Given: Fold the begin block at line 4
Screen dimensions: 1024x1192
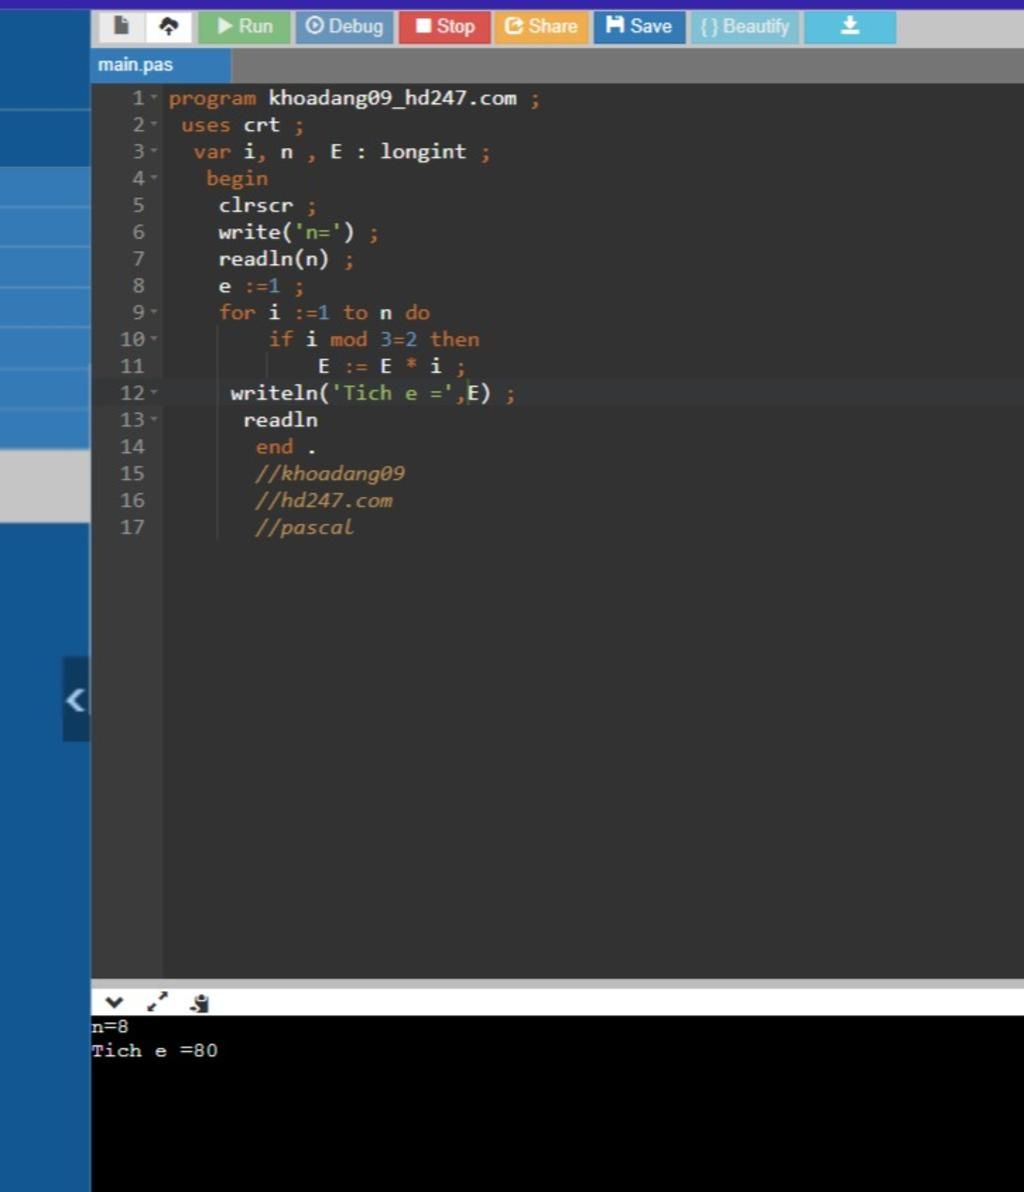Looking at the screenshot, I should [x=154, y=177].
